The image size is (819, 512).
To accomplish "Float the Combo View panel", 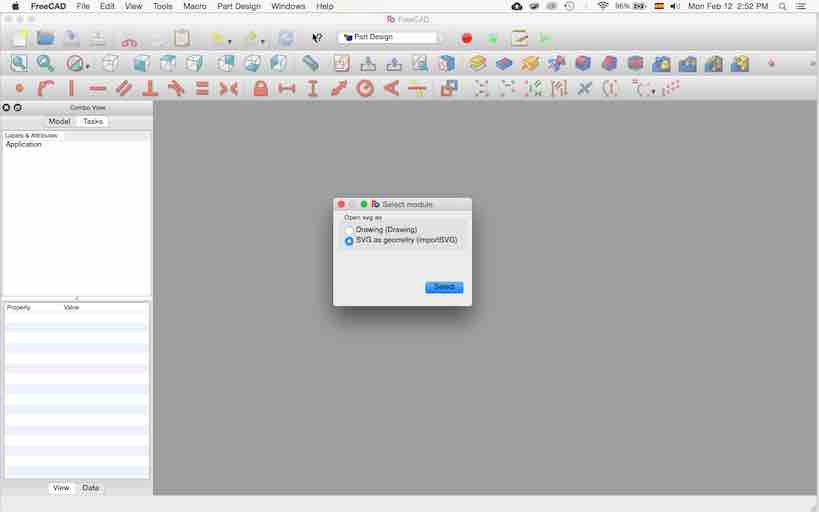I will pos(18,108).
